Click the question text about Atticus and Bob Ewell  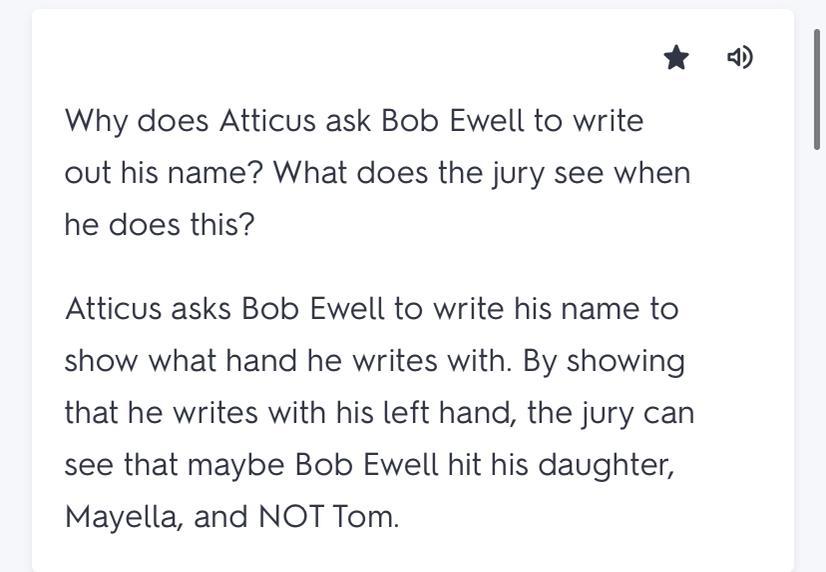tap(377, 173)
